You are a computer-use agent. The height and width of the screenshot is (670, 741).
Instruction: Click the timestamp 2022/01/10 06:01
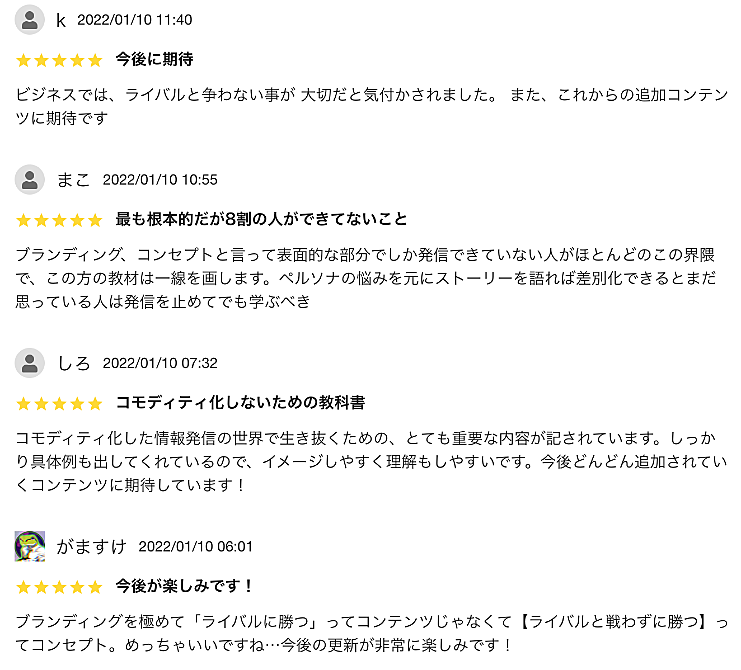(x=196, y=546)
